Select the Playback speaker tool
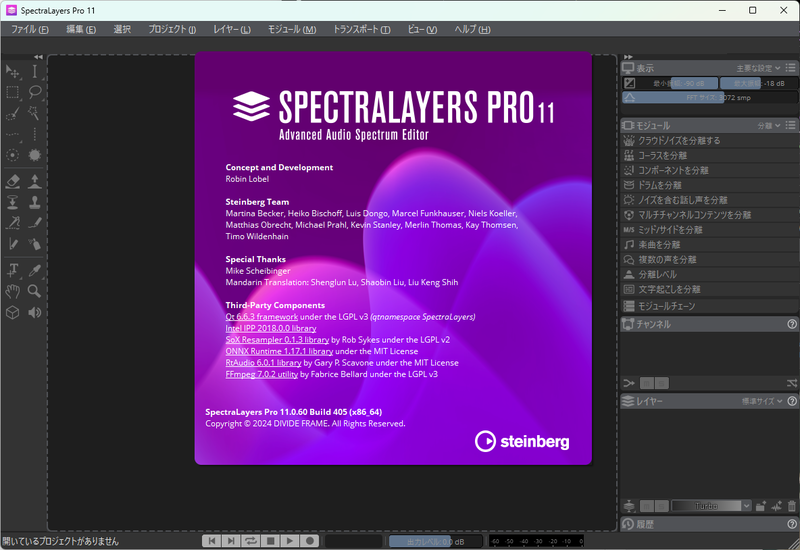The image size is (800, 550). point(35,312)
